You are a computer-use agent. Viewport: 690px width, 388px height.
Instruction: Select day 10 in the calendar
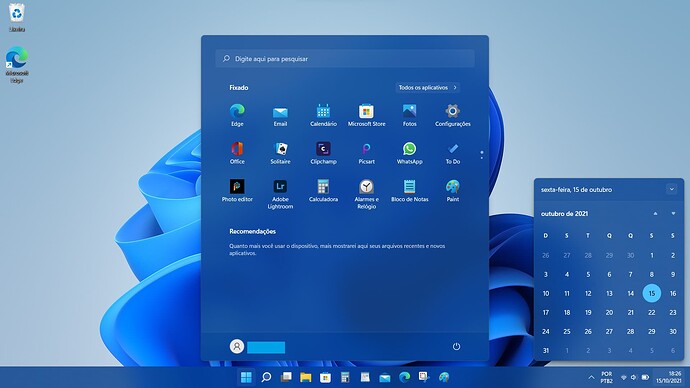click(546, 293)
